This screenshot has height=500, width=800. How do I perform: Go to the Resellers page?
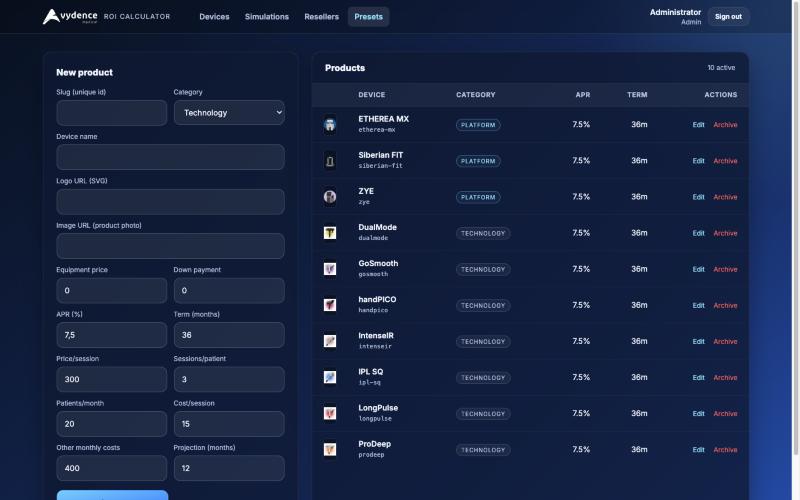click(x=321, y=17)
